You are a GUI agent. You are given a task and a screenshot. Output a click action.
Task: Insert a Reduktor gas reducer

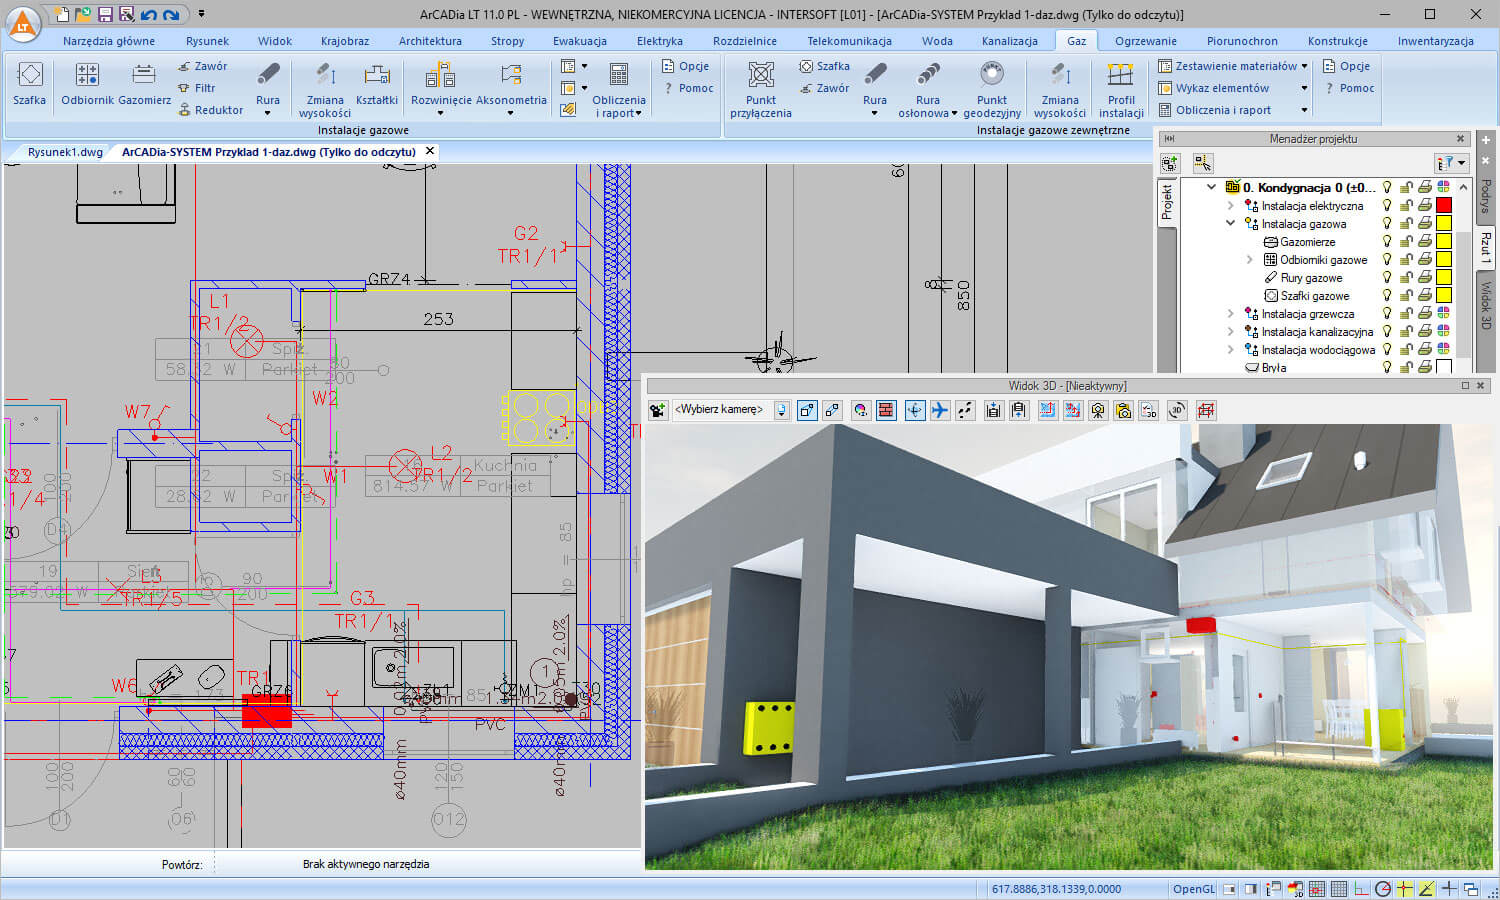[x=211, y=110]
